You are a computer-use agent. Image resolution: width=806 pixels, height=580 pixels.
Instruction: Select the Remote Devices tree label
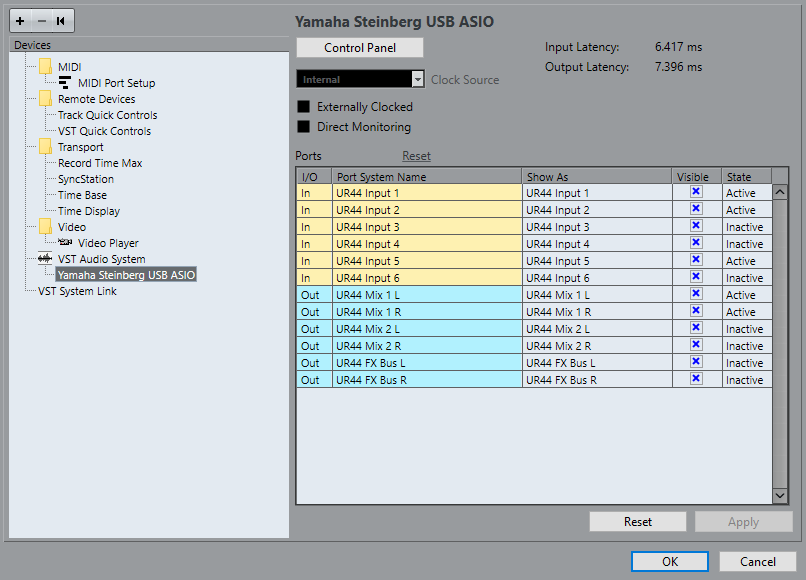[x=96, y=99]
